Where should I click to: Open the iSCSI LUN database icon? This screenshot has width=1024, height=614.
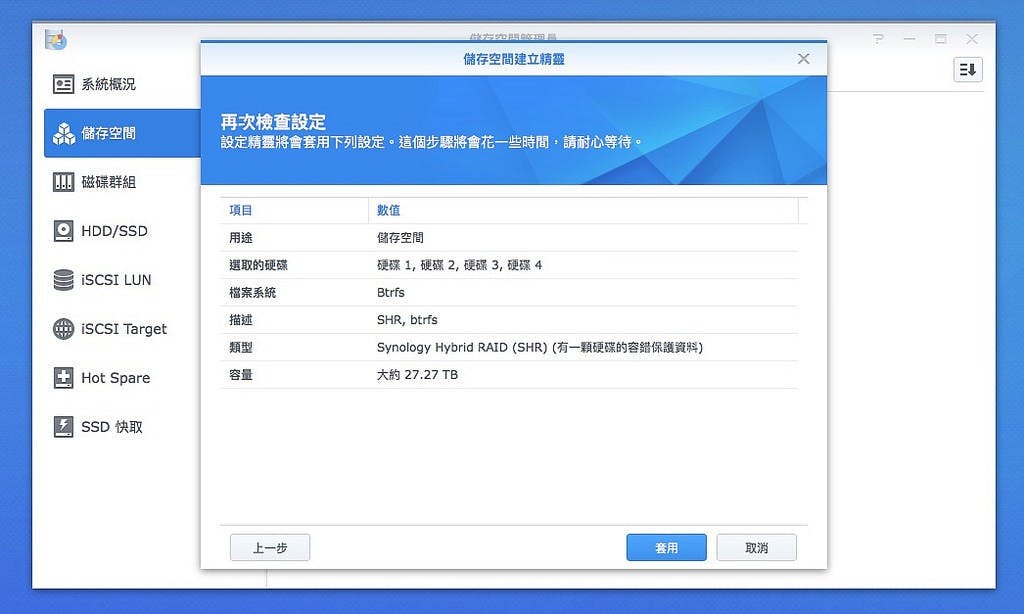(x=63, y=280)
